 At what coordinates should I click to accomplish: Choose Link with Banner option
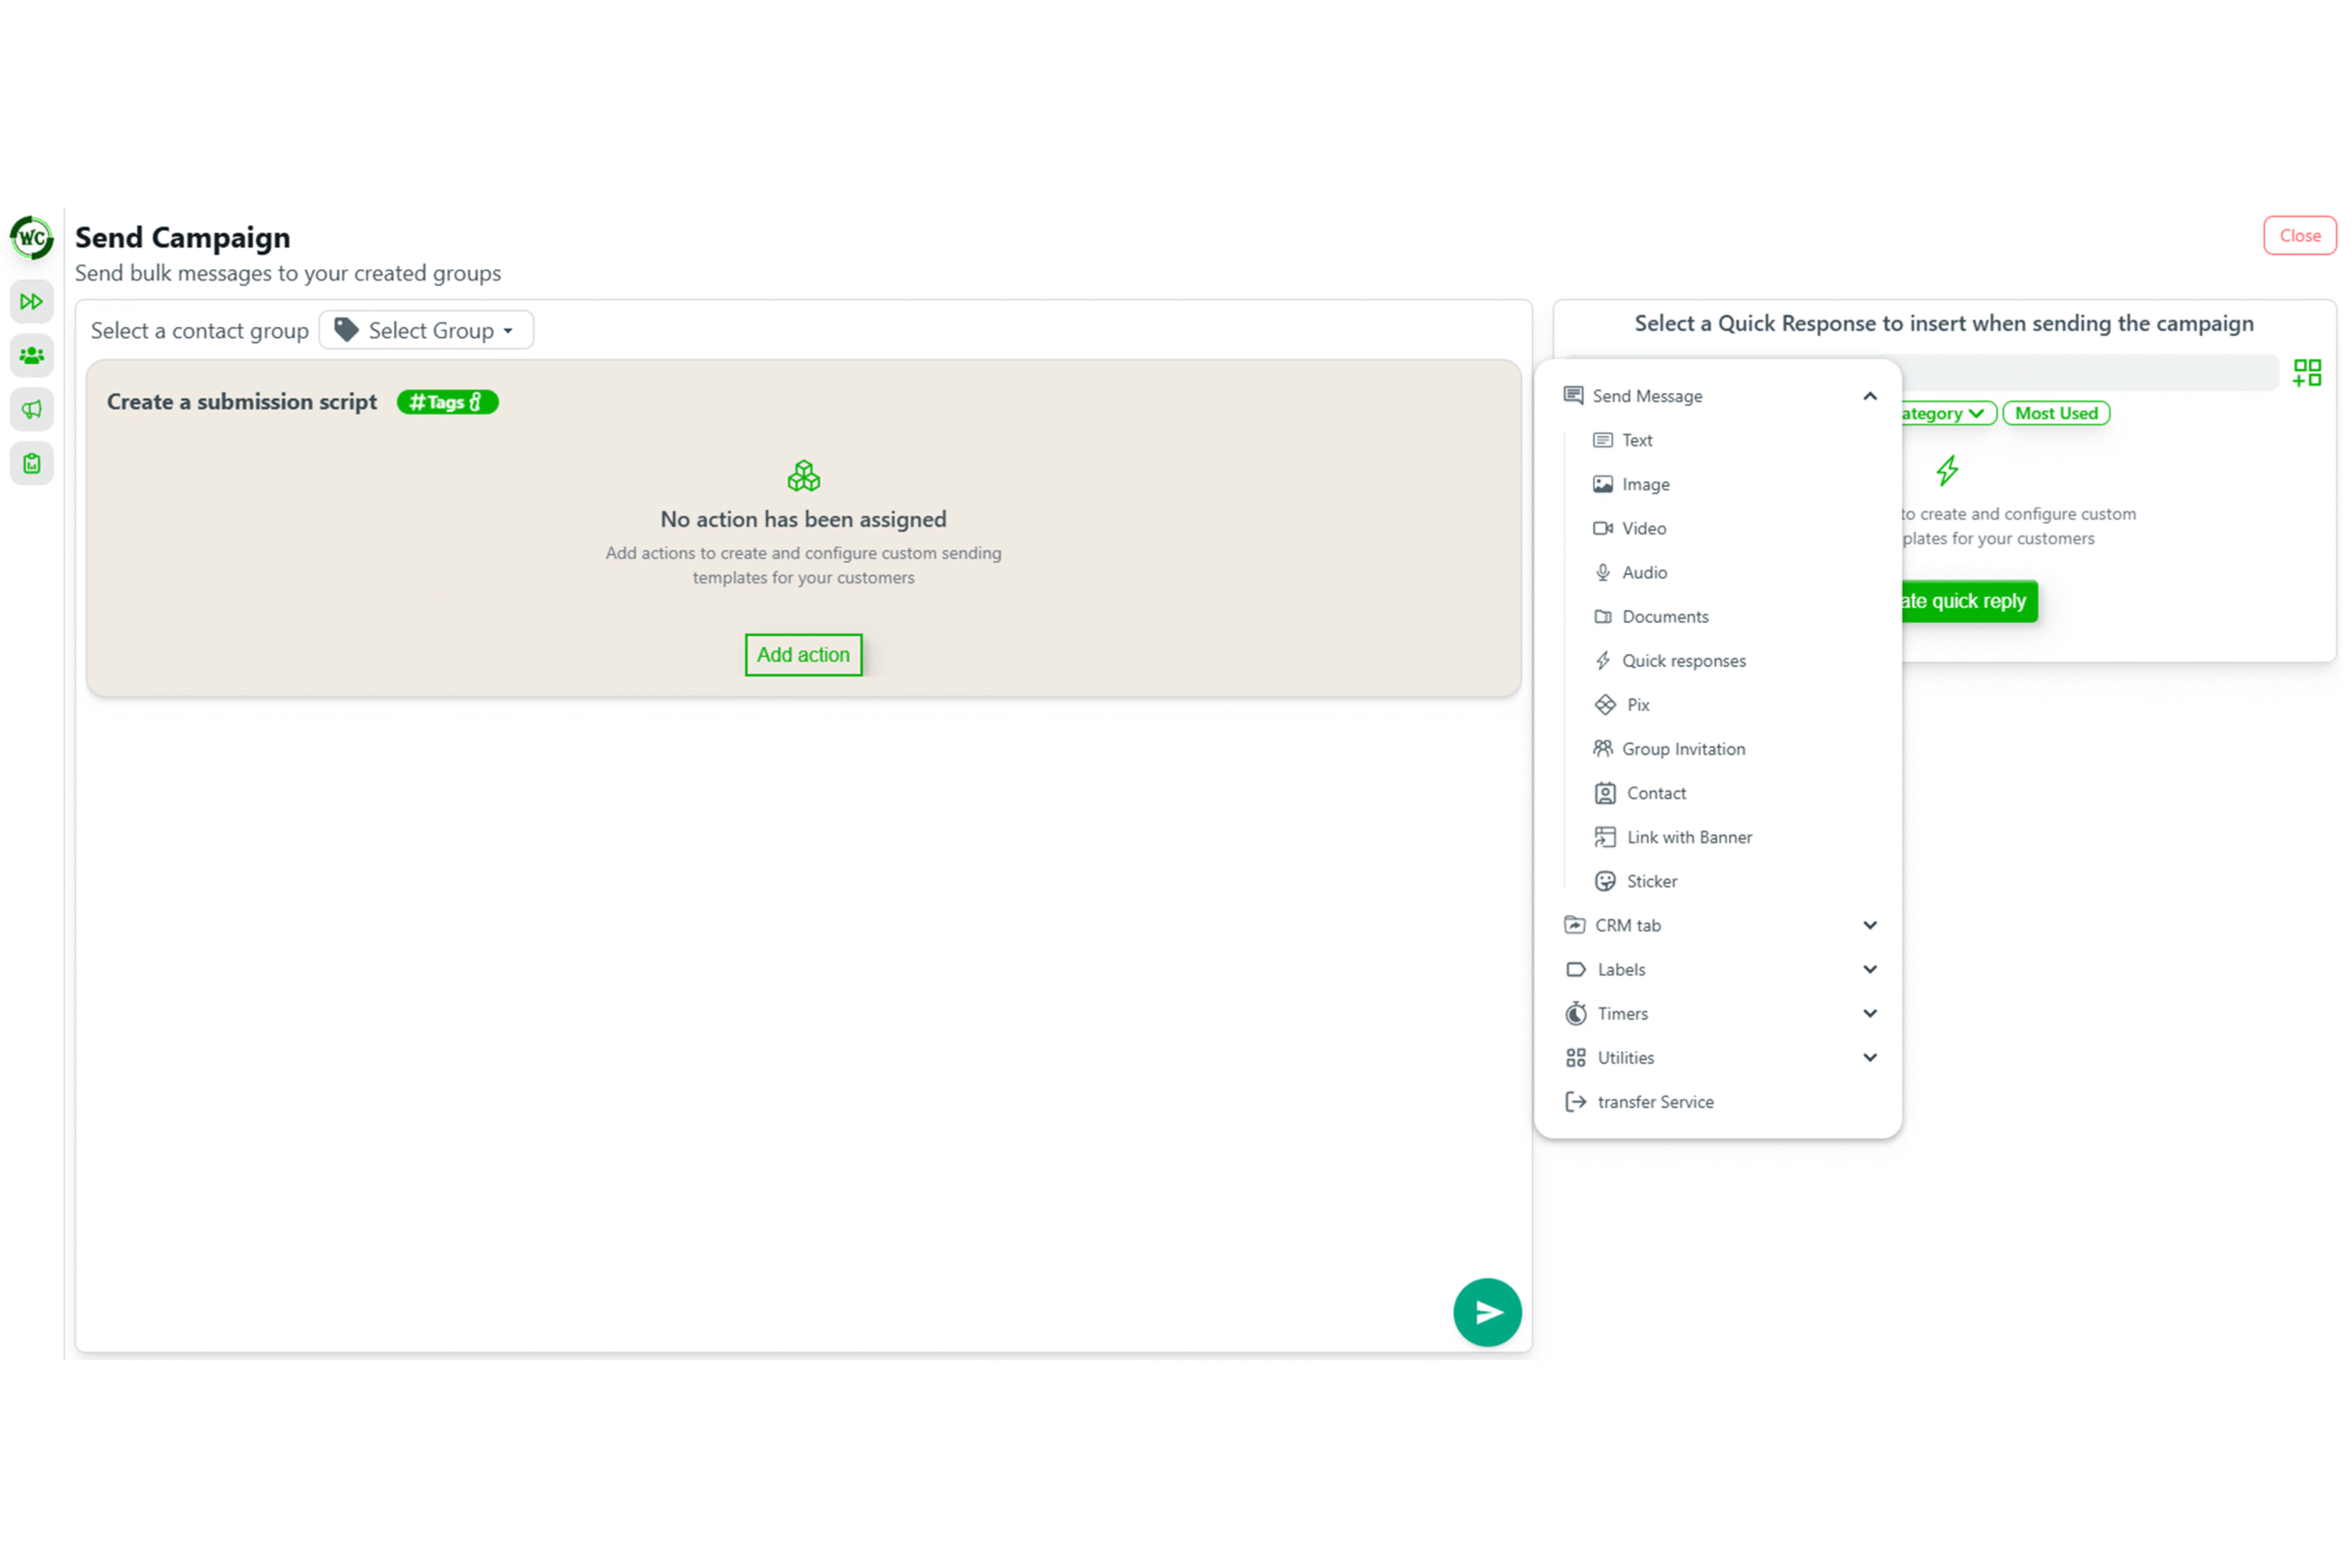pos(1688,837)
